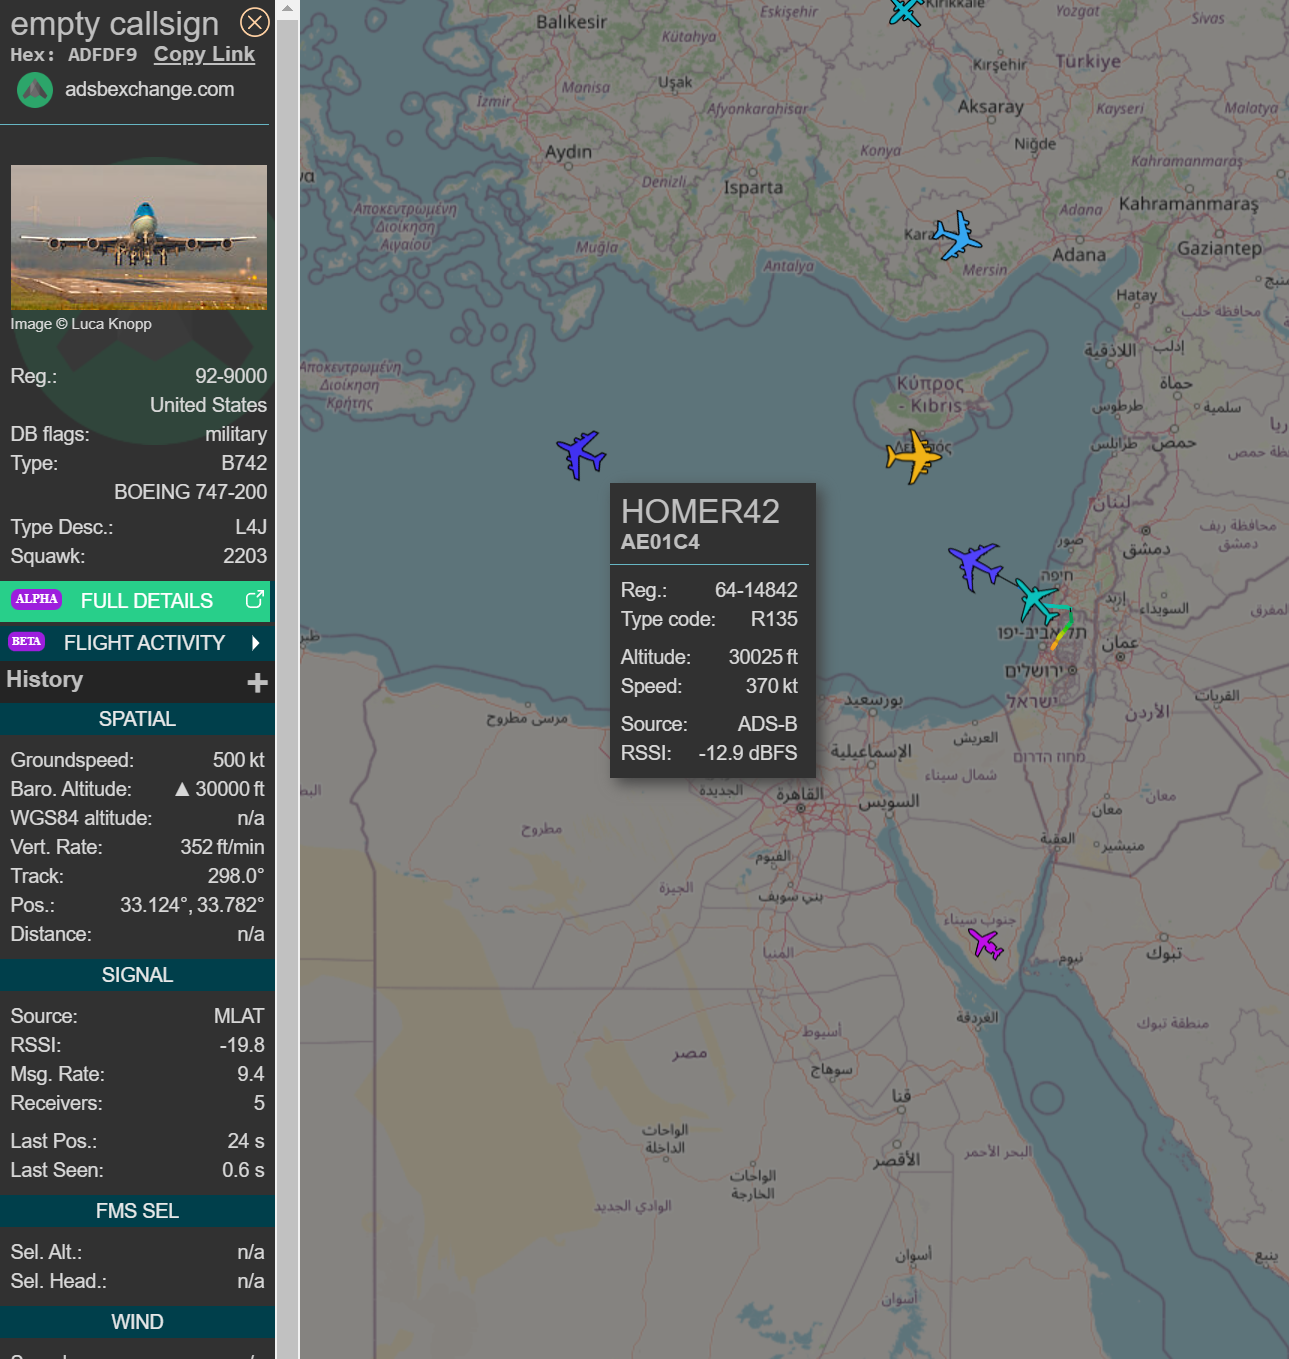The image size is (1289, 1359).
Task: Click the 33.124°, 33.782° position value
Action: (192, 905)
